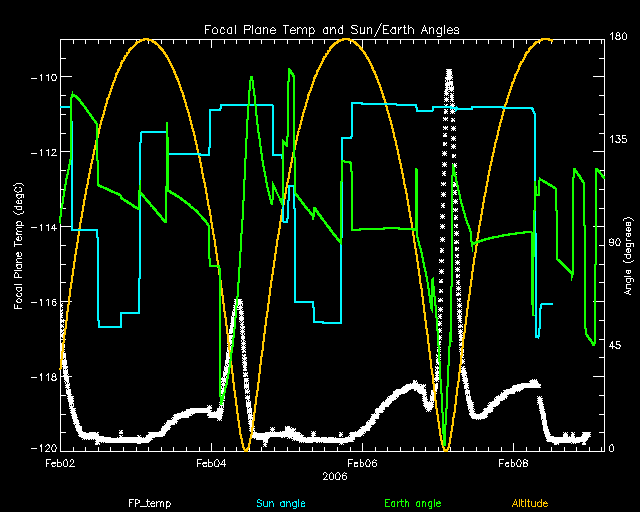Click the -110 left axis tick label
The image size is (640, 512).
(x=42, y=77)
